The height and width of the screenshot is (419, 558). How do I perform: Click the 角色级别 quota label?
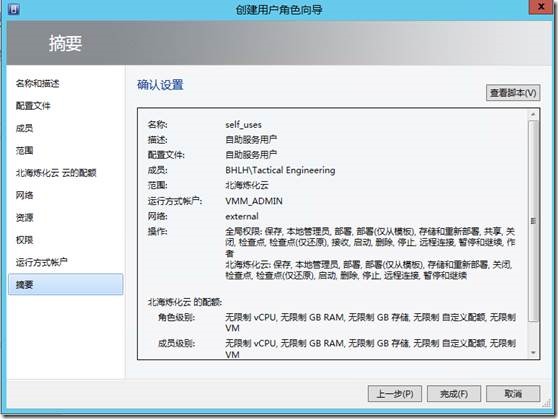point(177,317)
